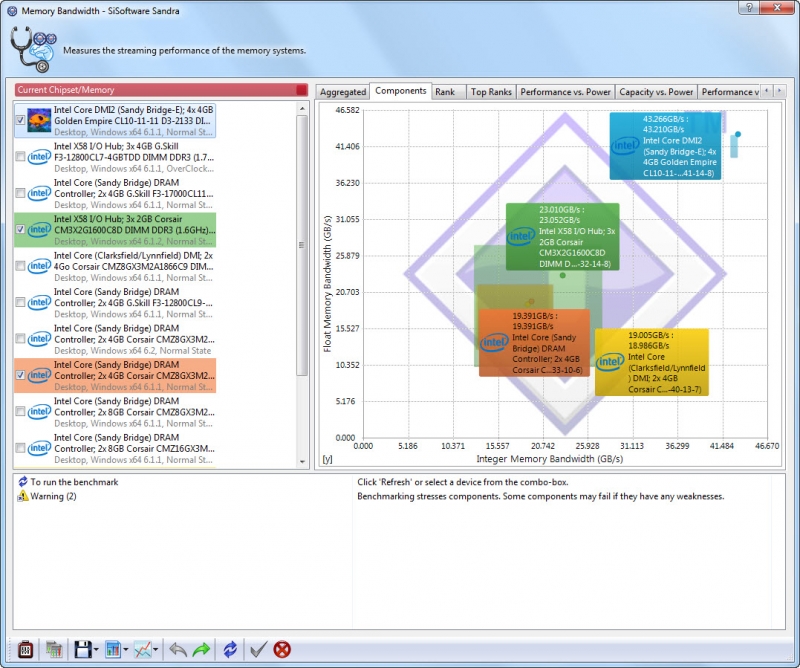800x668 pixels.
Task: Click the Intel logo beside the Clarksfield/Lynnfield row
Action: coord(39,266)
